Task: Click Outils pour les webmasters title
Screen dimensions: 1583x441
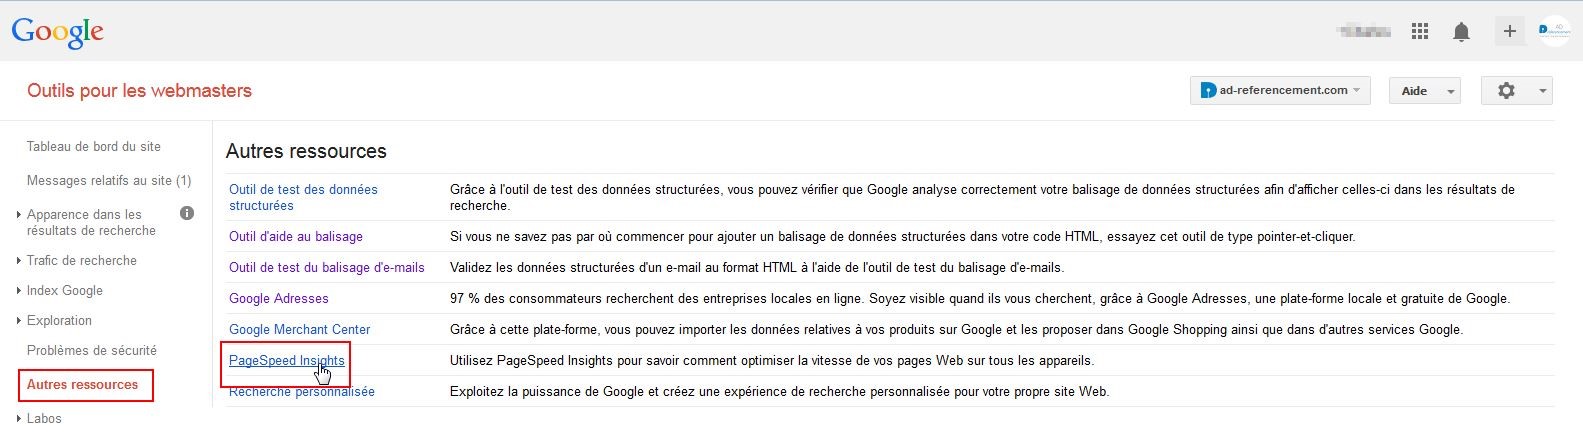Action: click(x=139, y=91)
